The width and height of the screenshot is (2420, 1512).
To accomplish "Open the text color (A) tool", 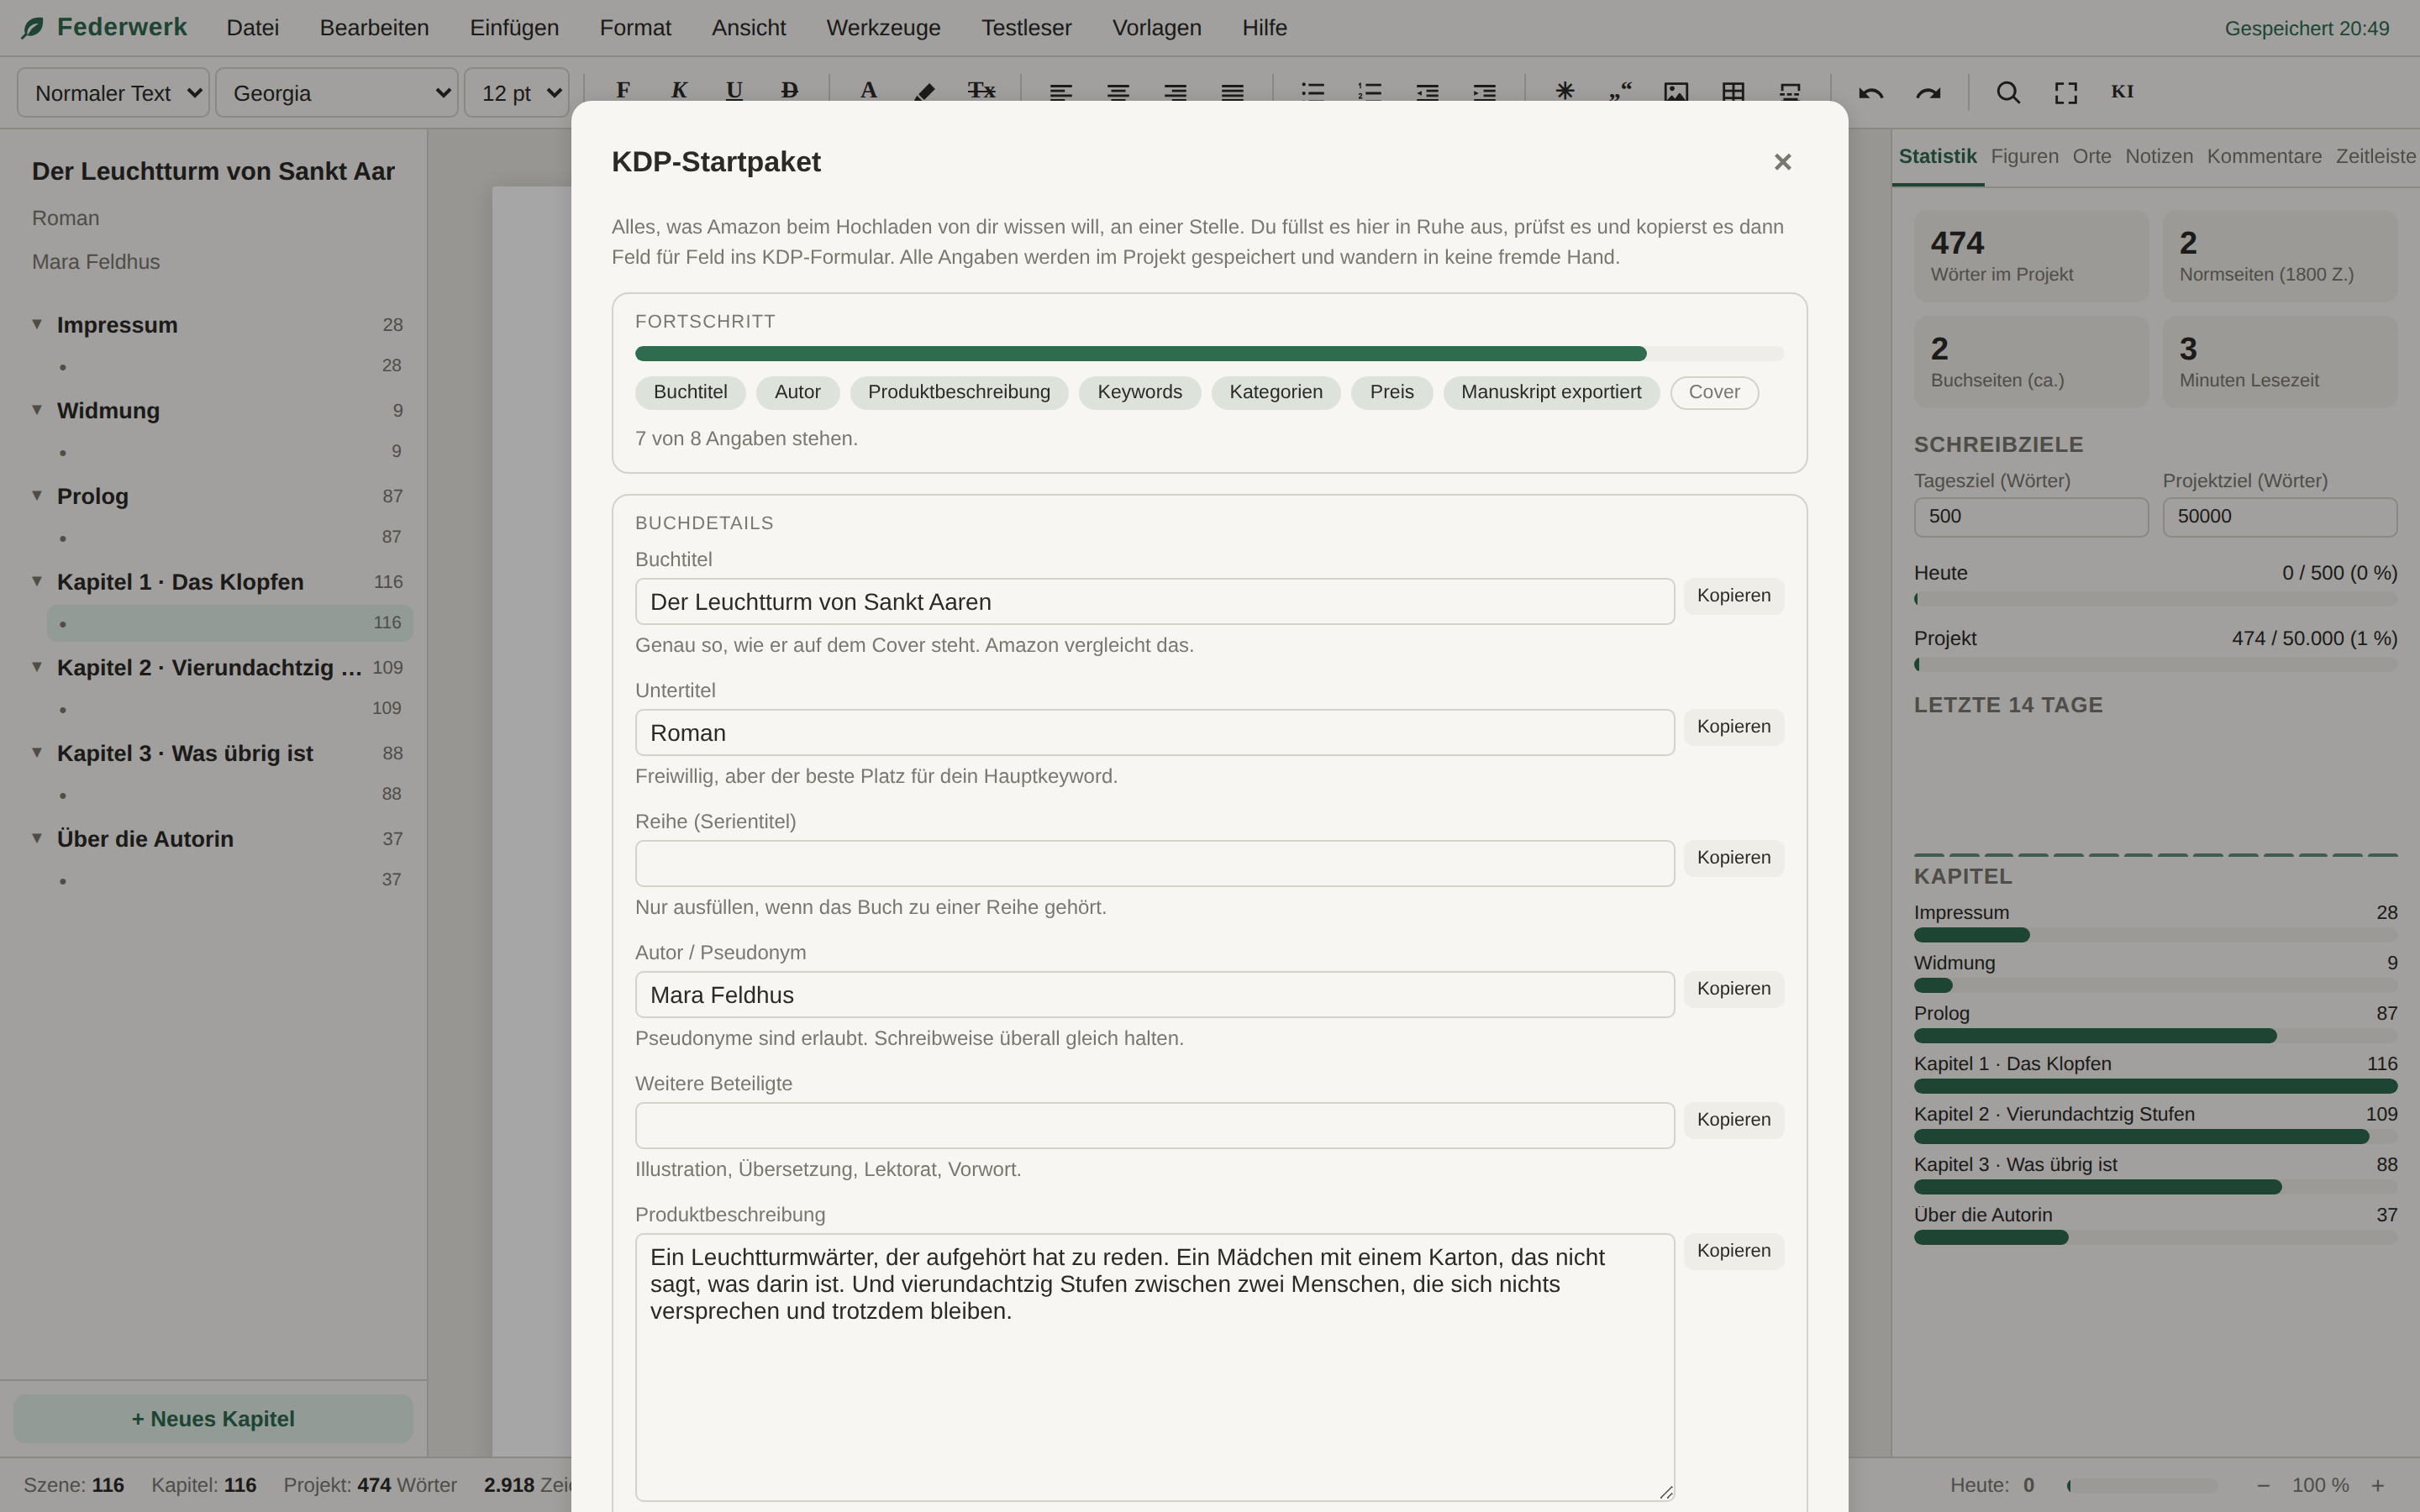I will [x=868, y=91].
